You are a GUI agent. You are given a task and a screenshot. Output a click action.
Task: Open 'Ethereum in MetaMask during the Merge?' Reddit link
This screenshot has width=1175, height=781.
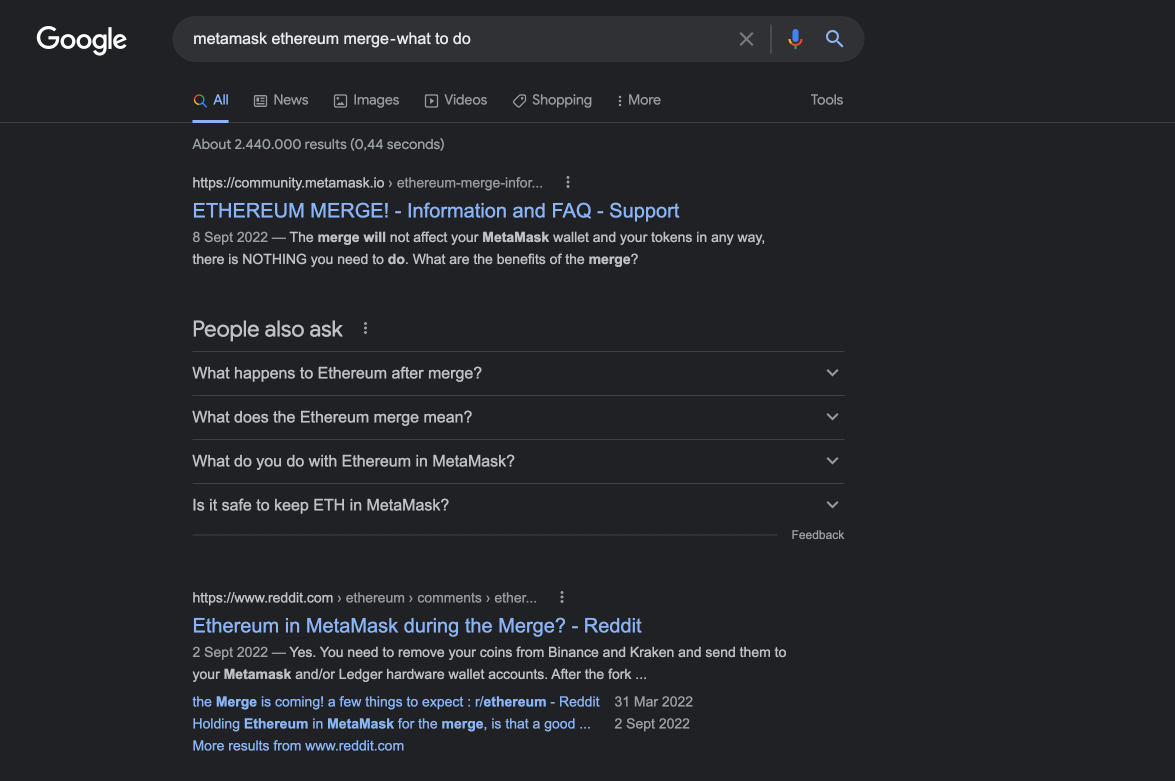tap(417, 626)
